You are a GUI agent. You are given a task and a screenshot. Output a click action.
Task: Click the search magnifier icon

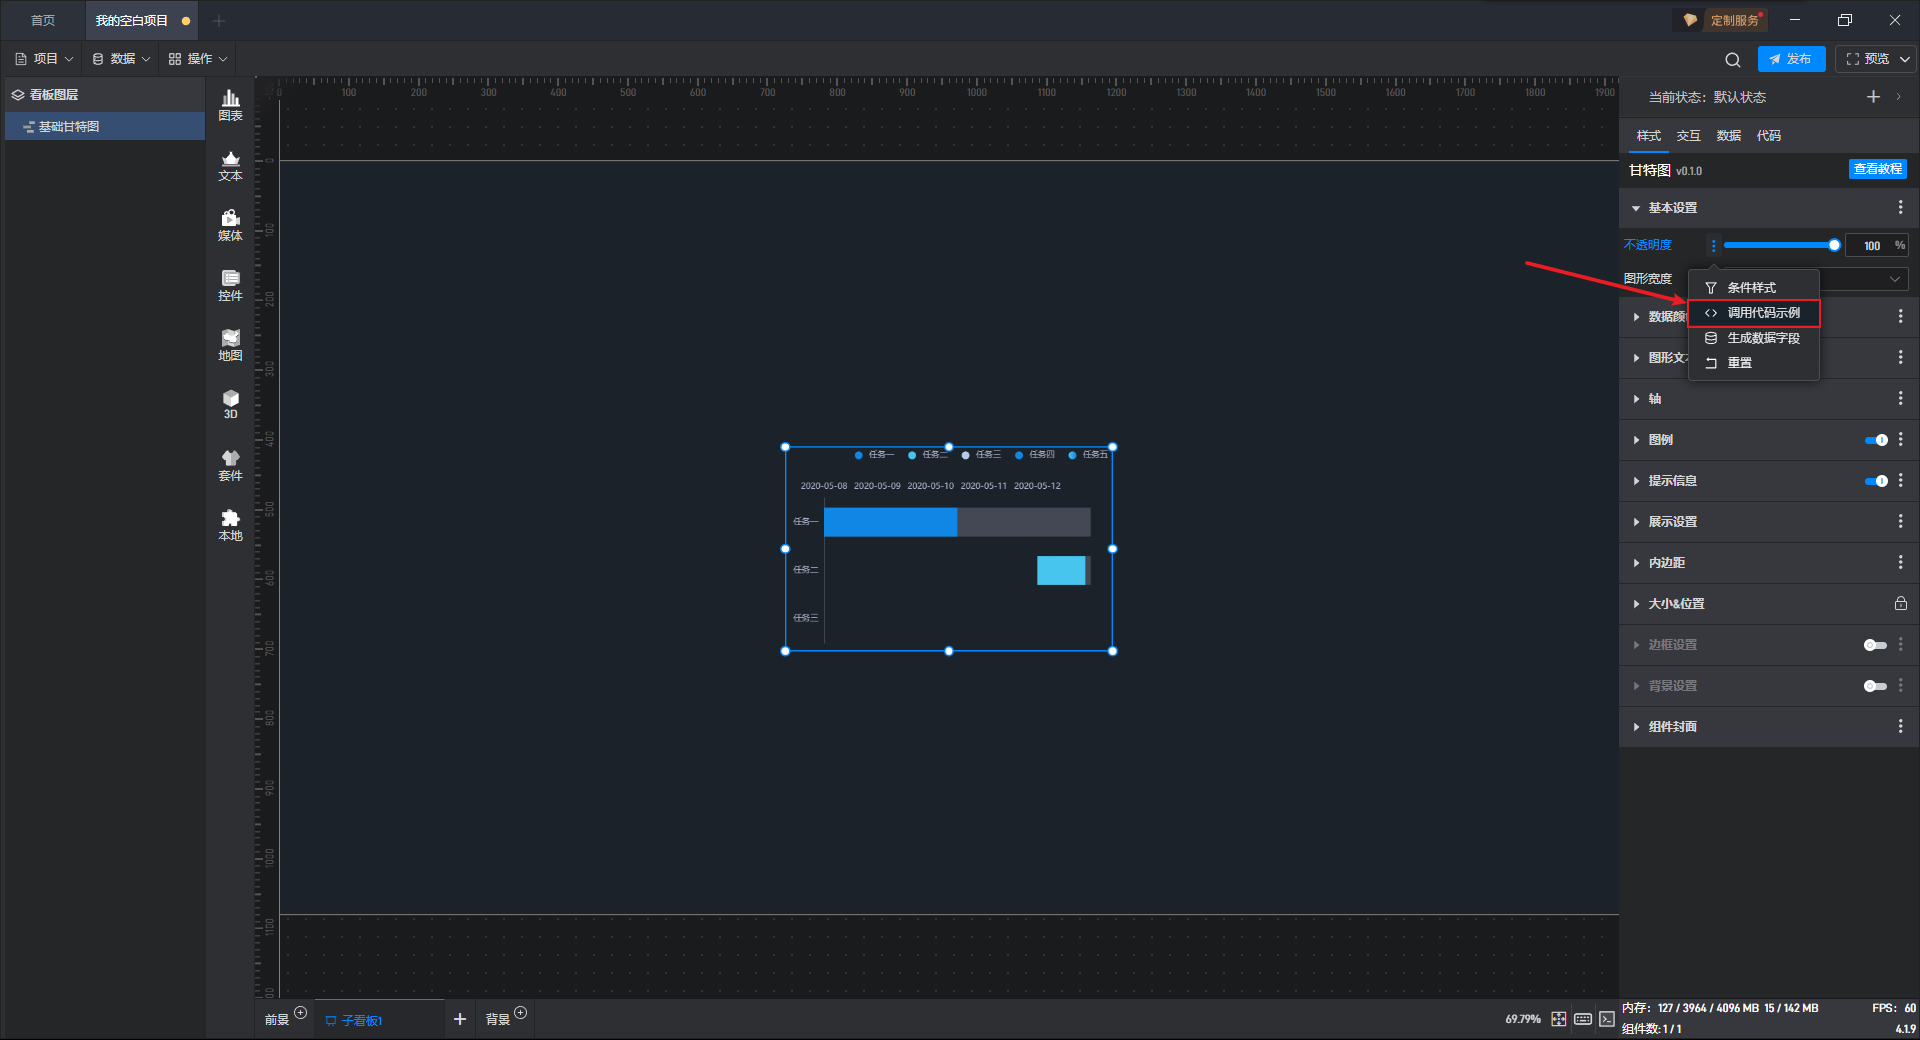point(1733,59)
